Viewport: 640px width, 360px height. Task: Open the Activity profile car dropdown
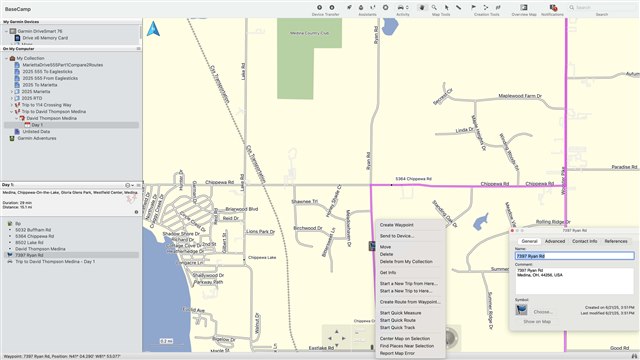point(403,7)
